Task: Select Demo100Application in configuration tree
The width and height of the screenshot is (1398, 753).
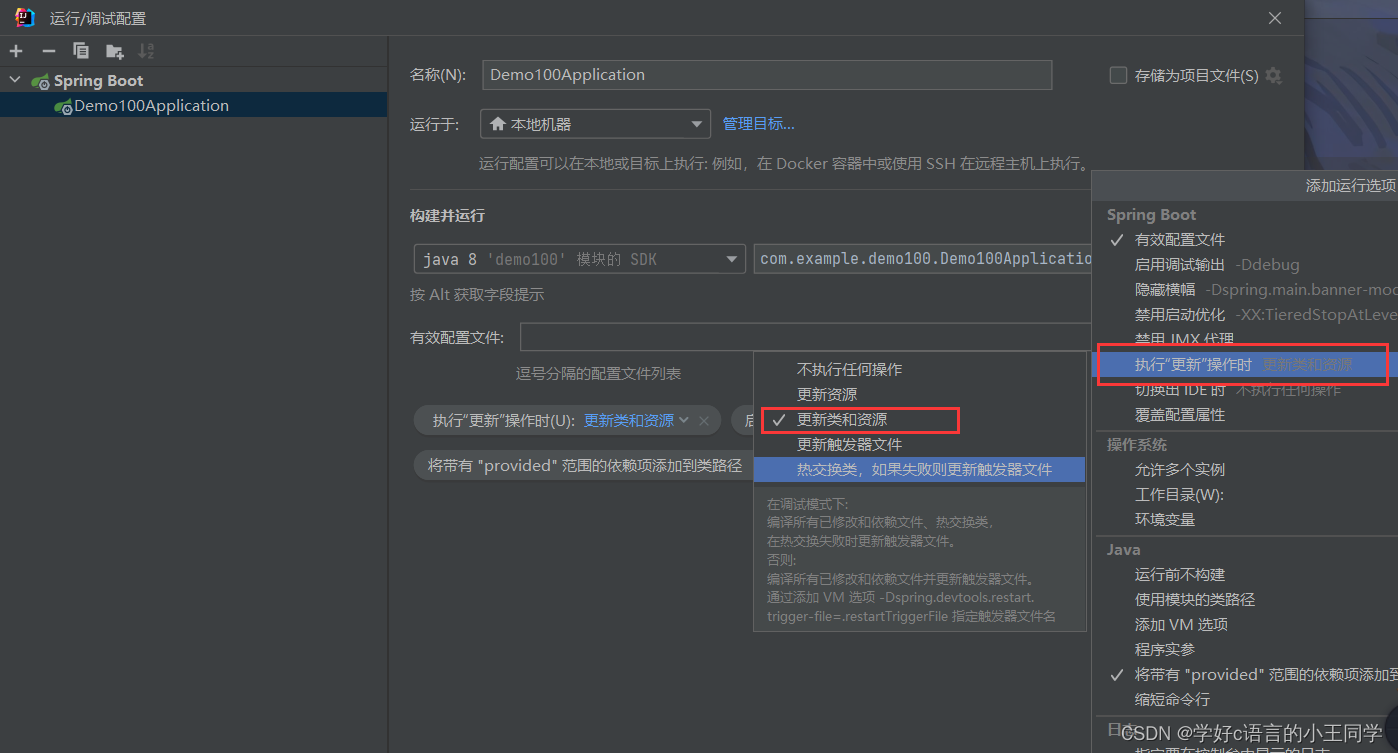Action: [193, 106]
